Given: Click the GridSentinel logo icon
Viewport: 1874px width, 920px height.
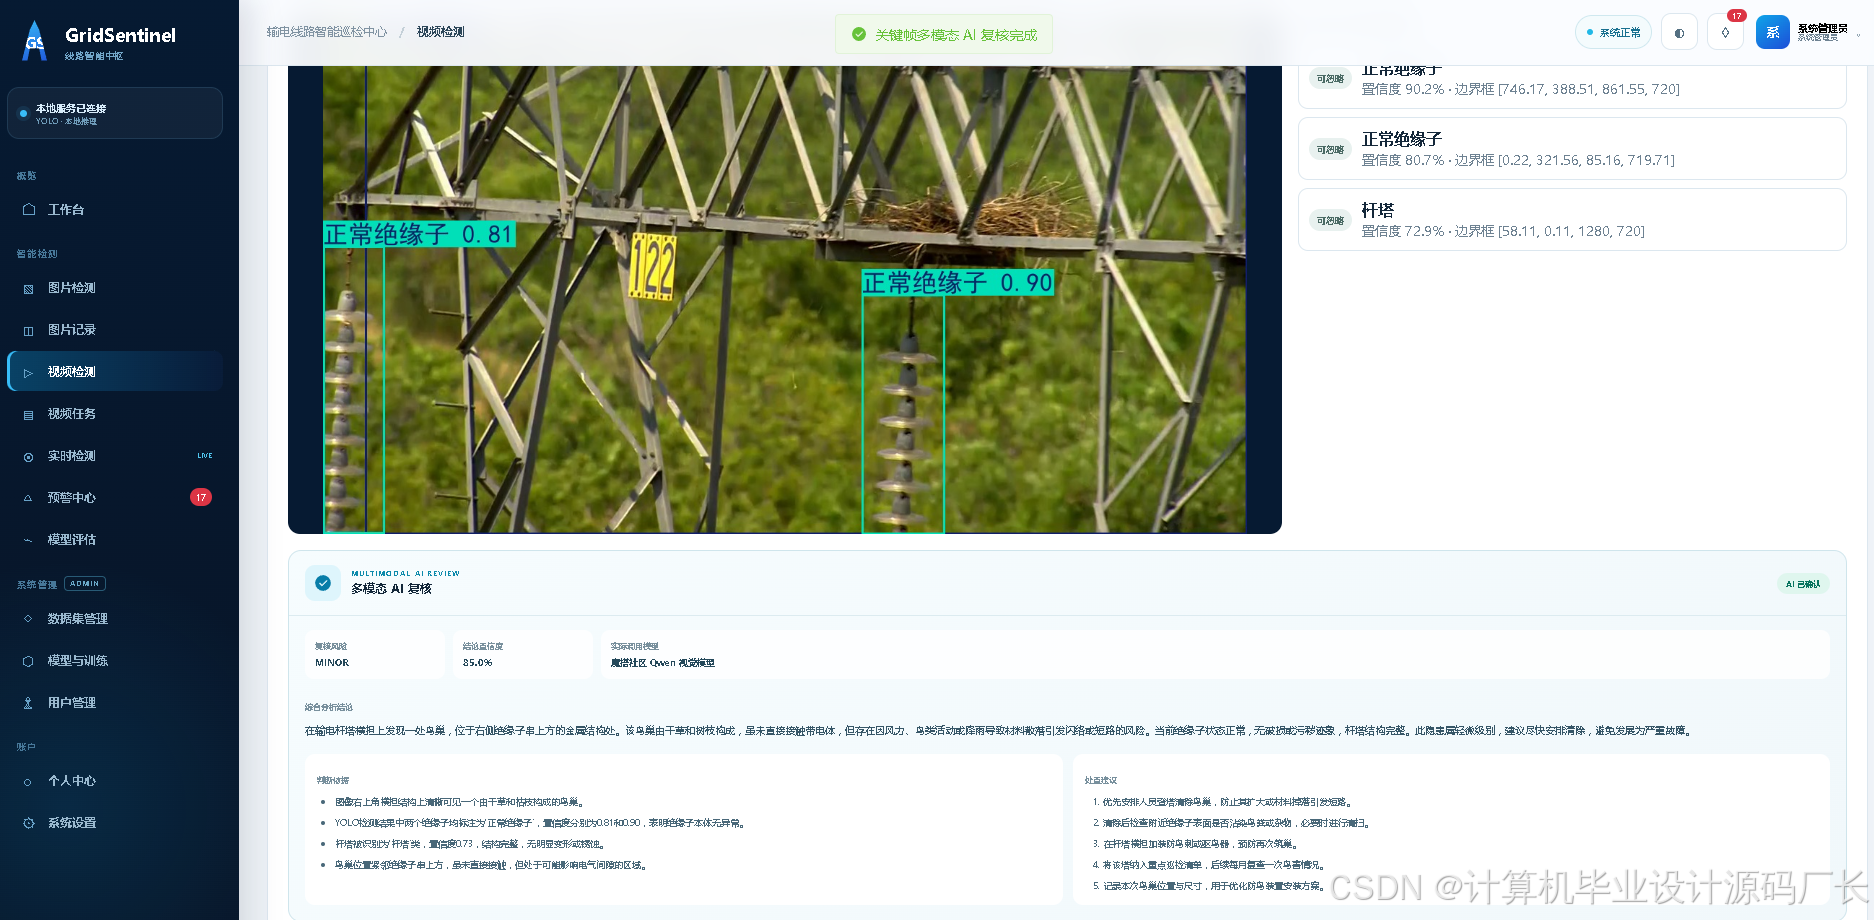Looking at the screenshot, I should pos(35,41).
